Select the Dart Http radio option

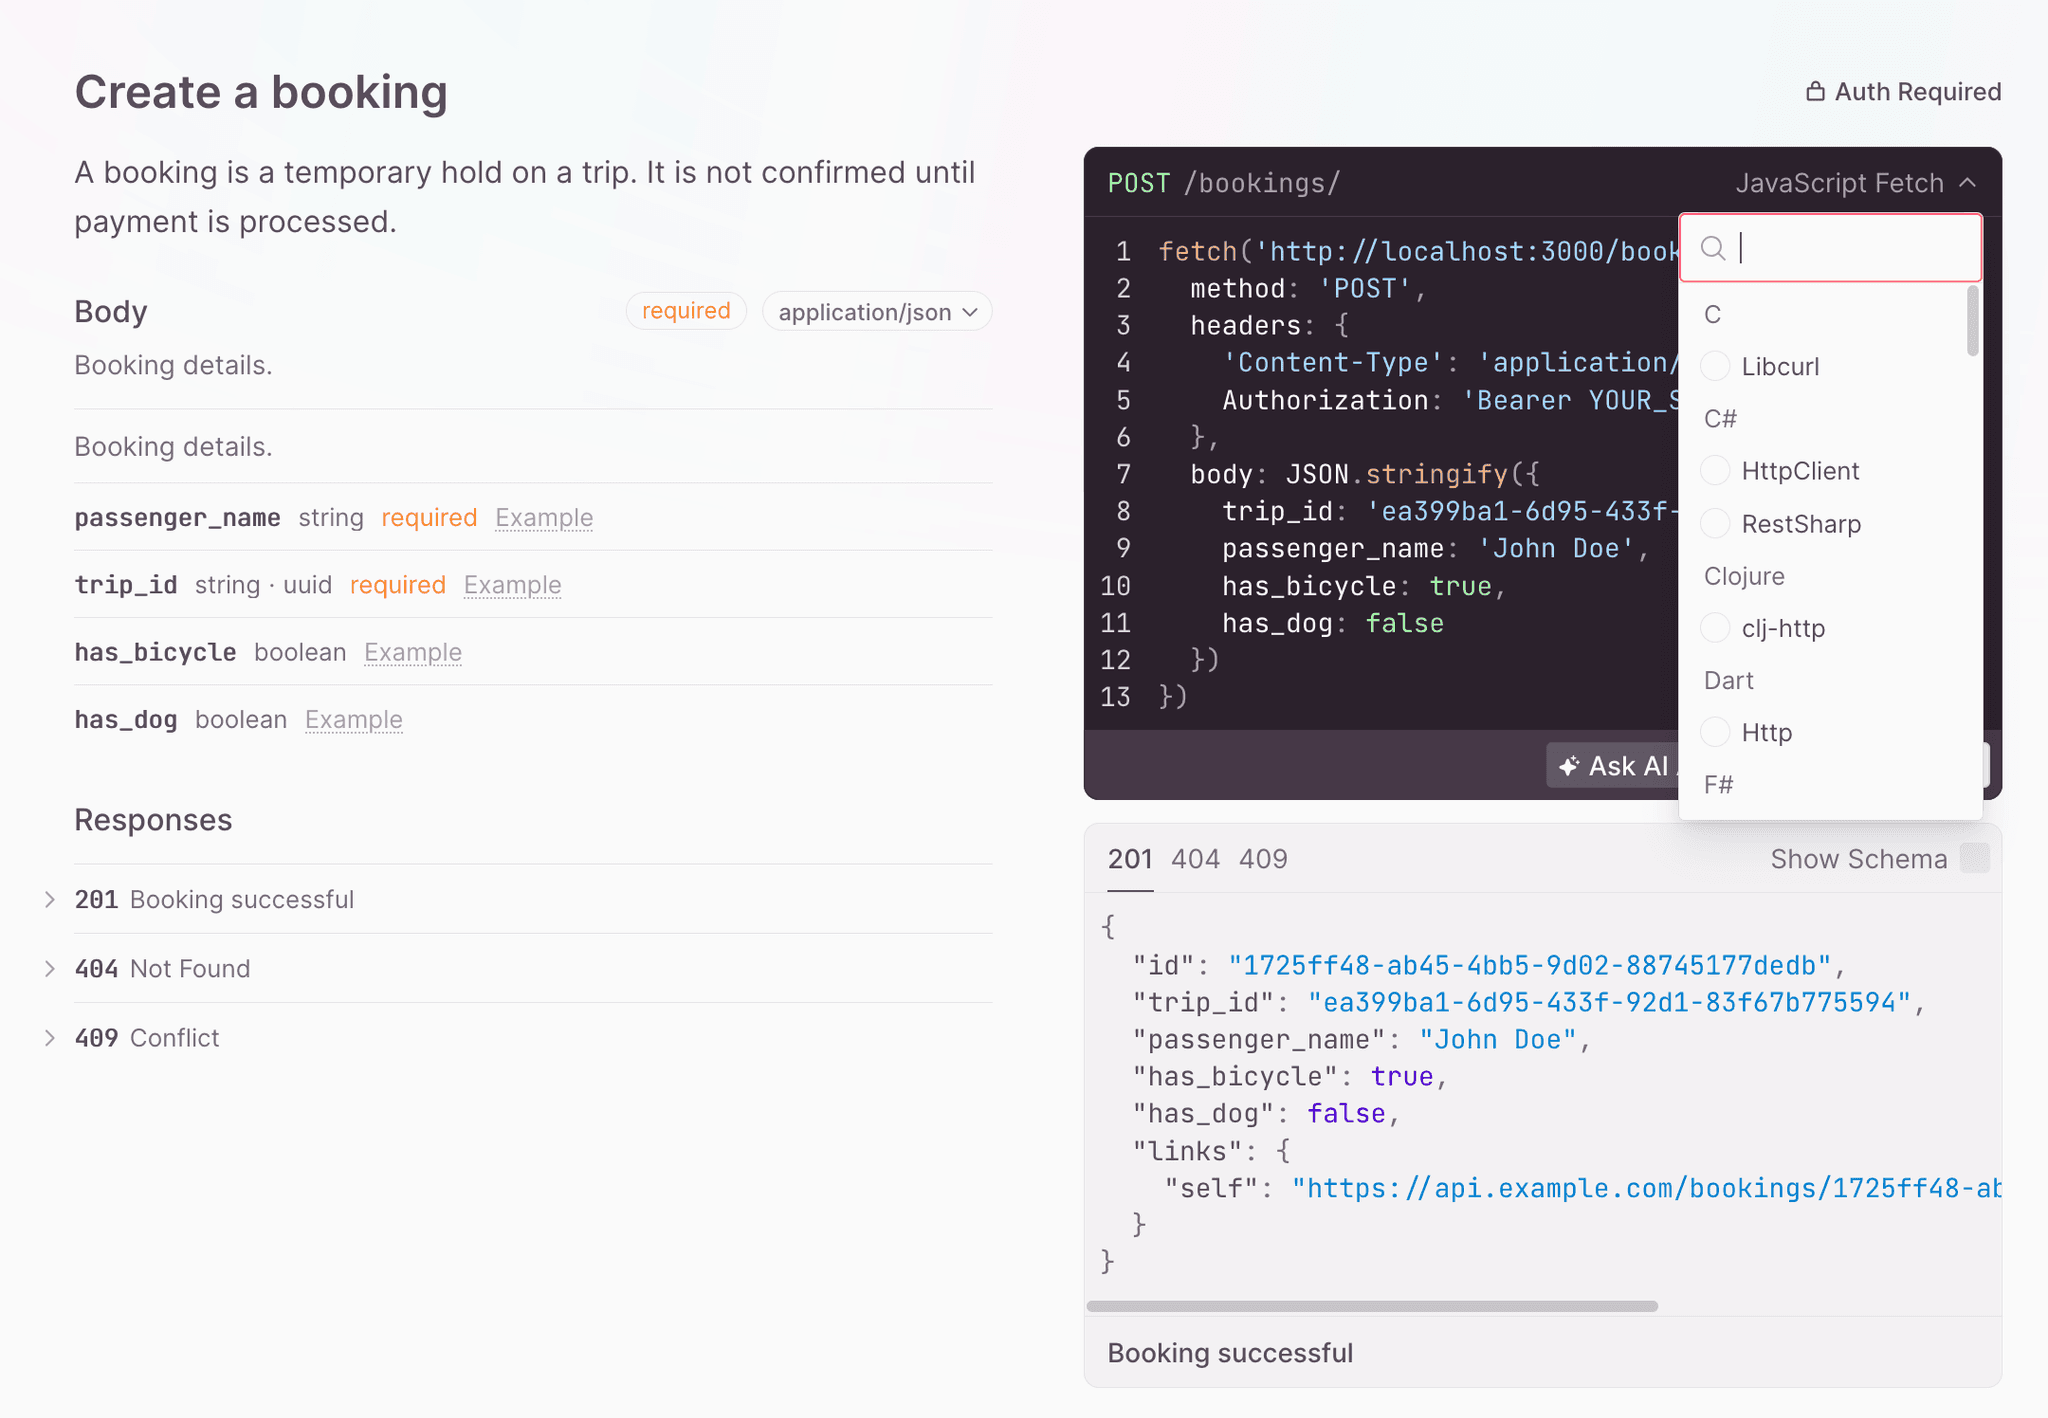click(1715, 732)
